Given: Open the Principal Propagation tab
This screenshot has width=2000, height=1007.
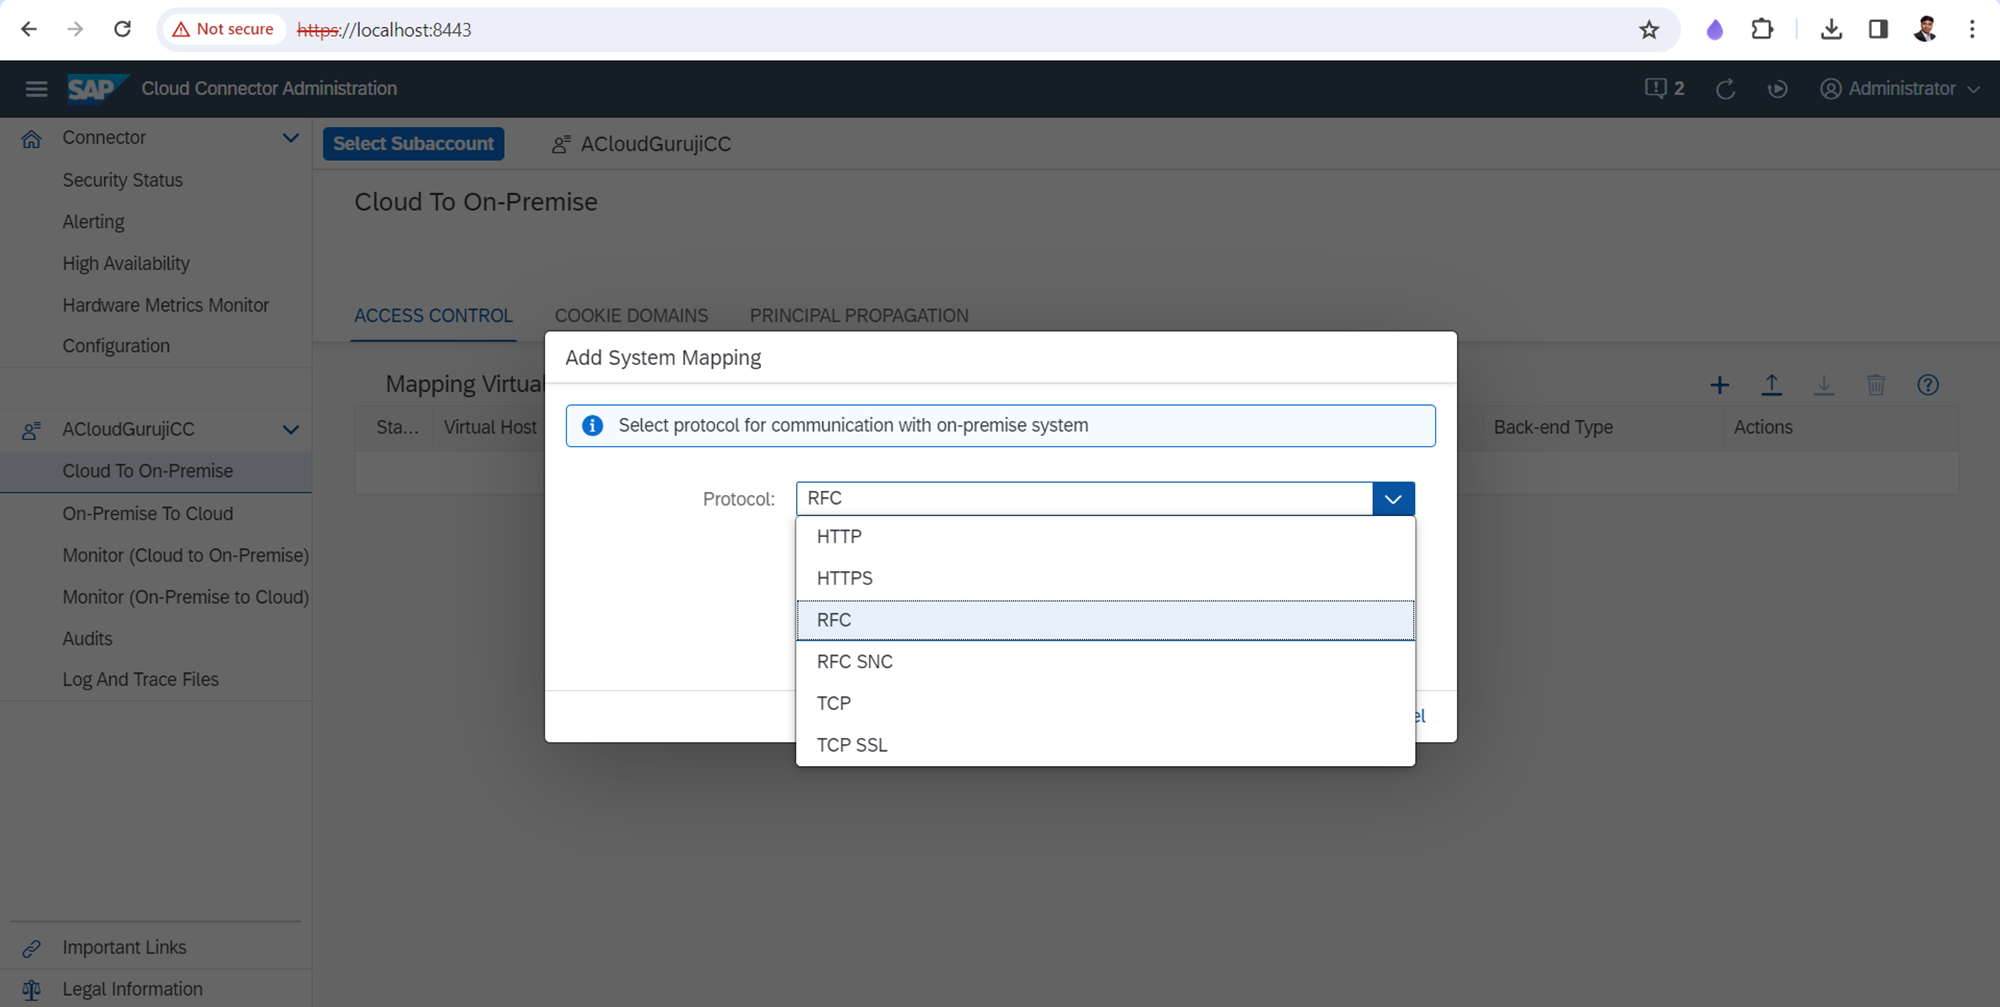Looking at the screenshot, I should [858, 316].
